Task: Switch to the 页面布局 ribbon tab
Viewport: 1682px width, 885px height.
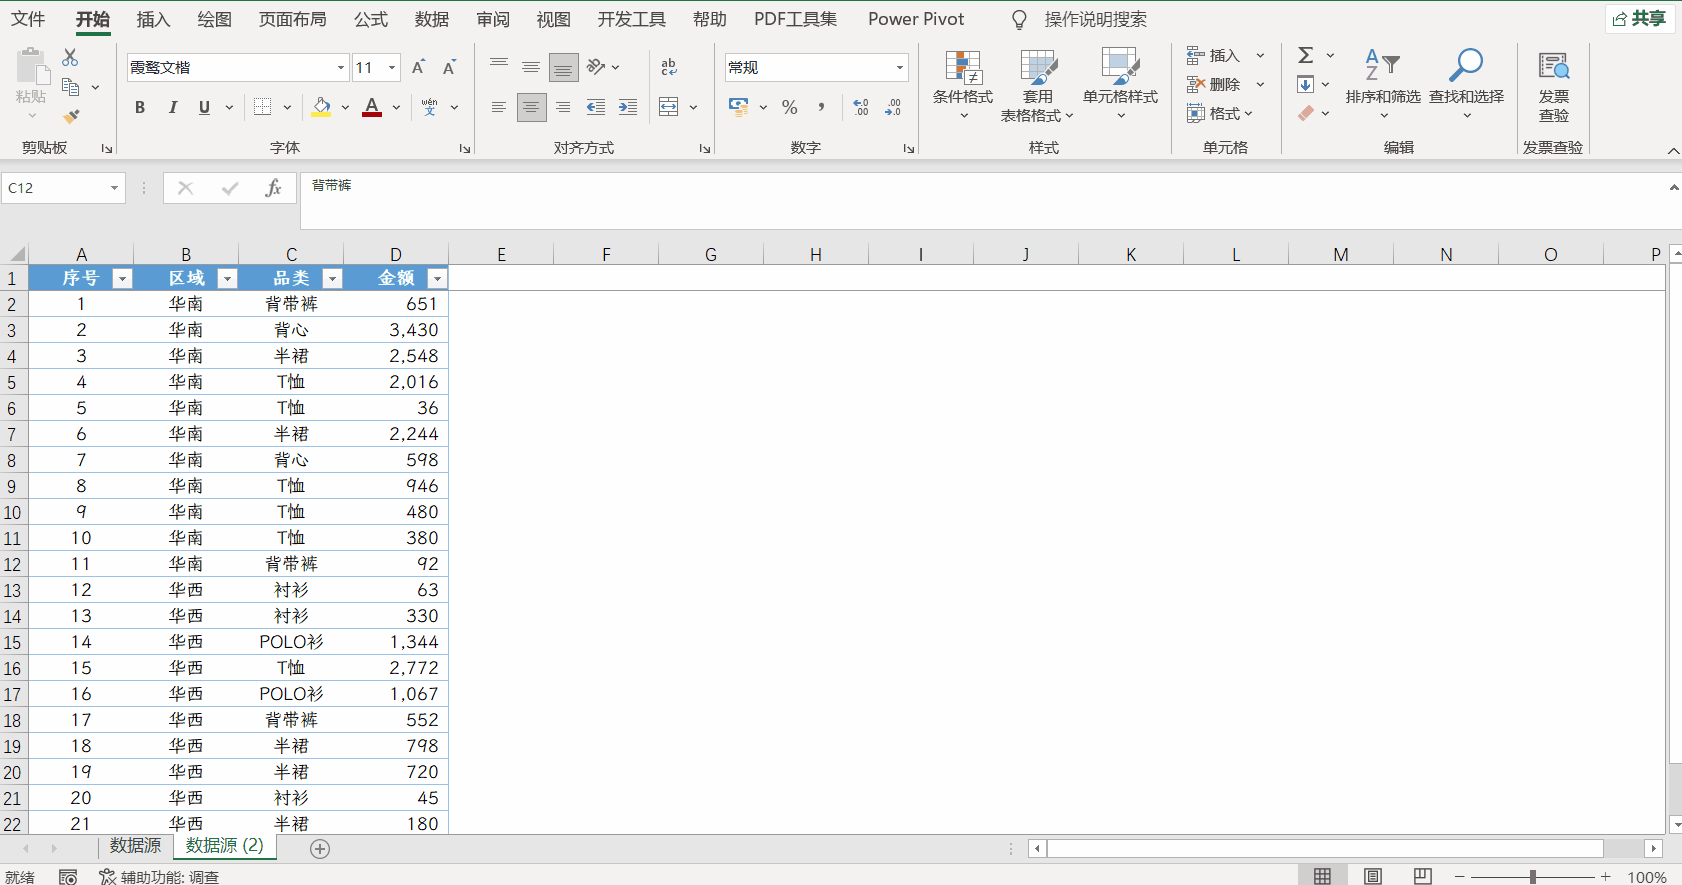Action: [x=292, y=19]
